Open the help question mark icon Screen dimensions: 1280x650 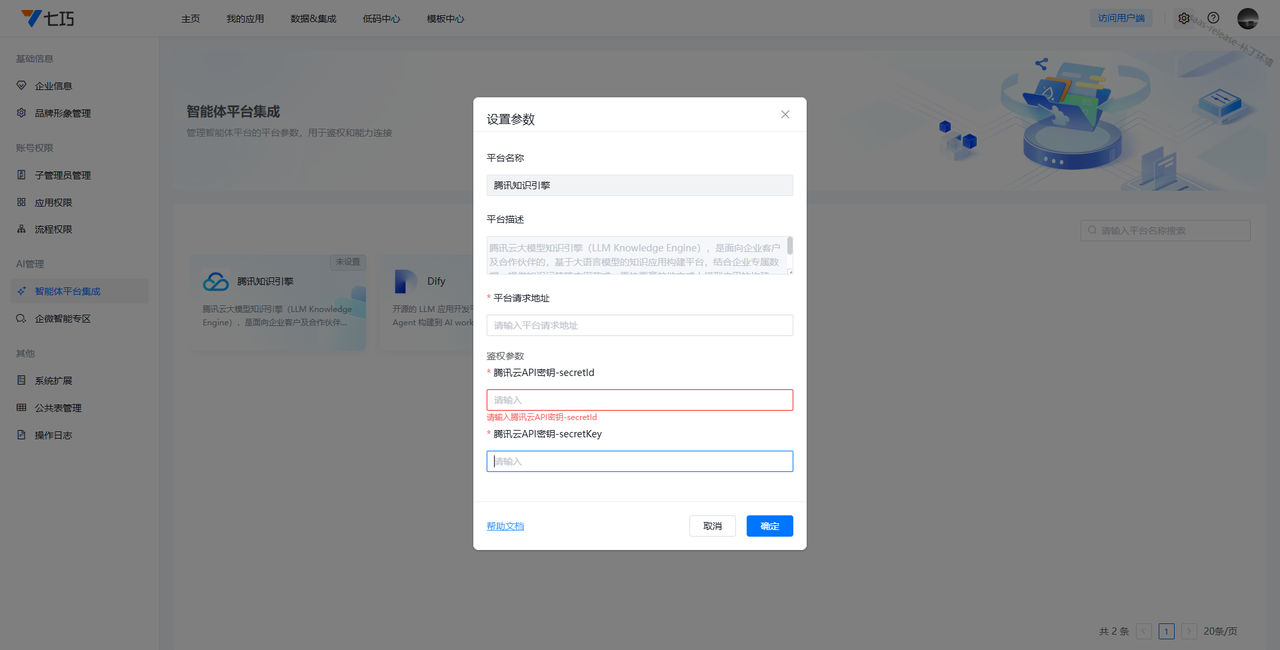click(1213, 18)
